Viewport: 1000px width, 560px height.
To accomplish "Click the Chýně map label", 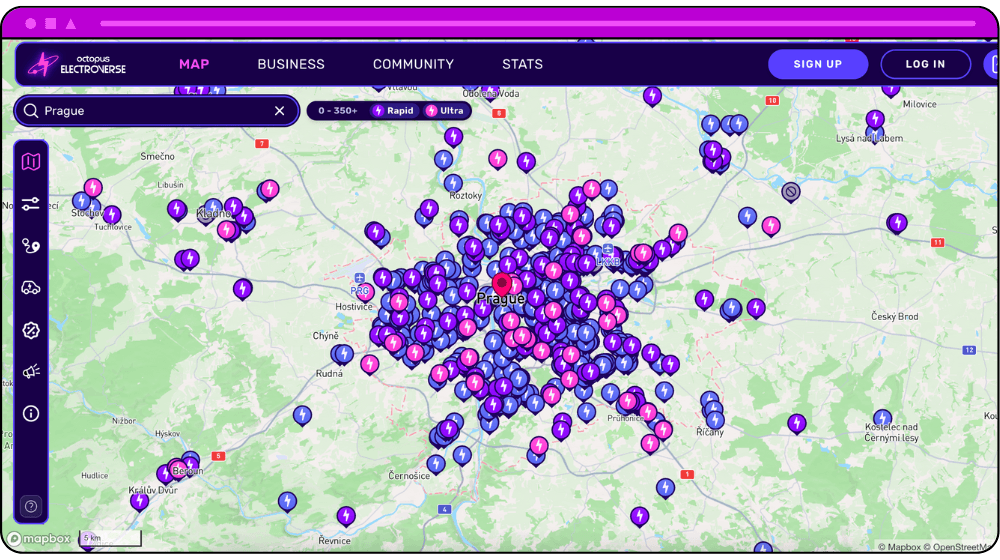I will coord(325,336).
